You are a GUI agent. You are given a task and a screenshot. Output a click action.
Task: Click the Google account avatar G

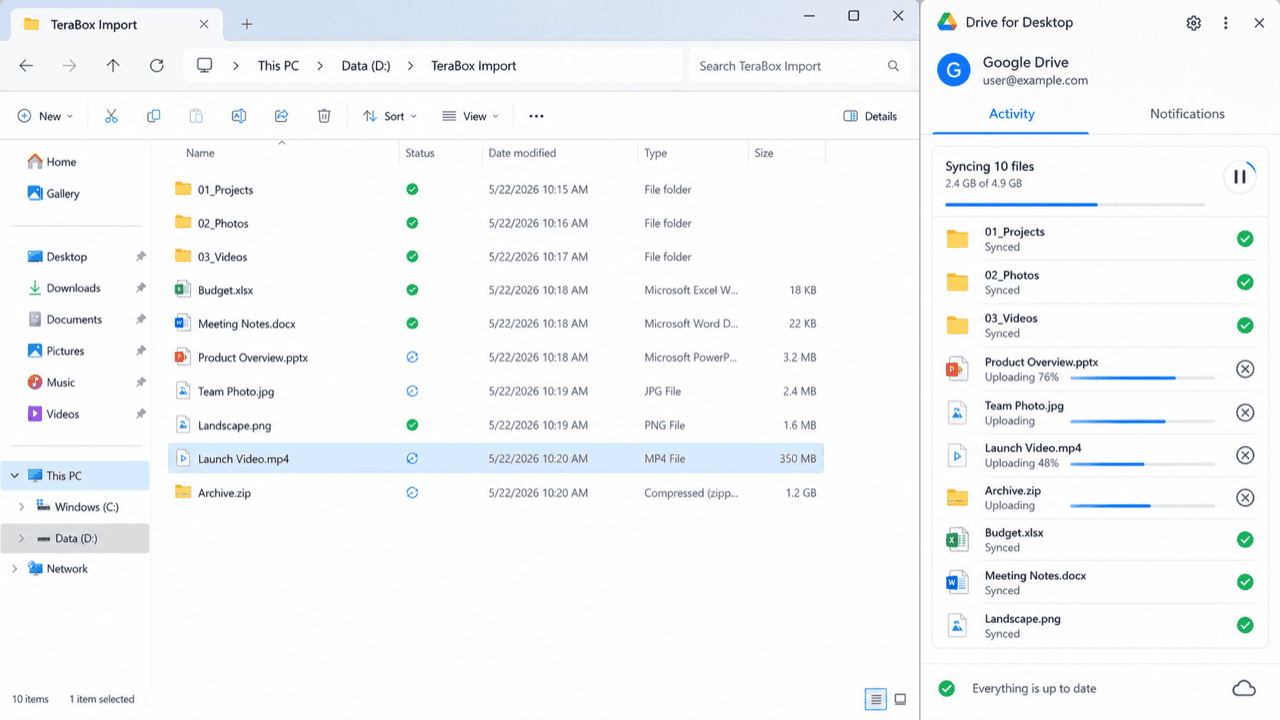tap(954, 70)
